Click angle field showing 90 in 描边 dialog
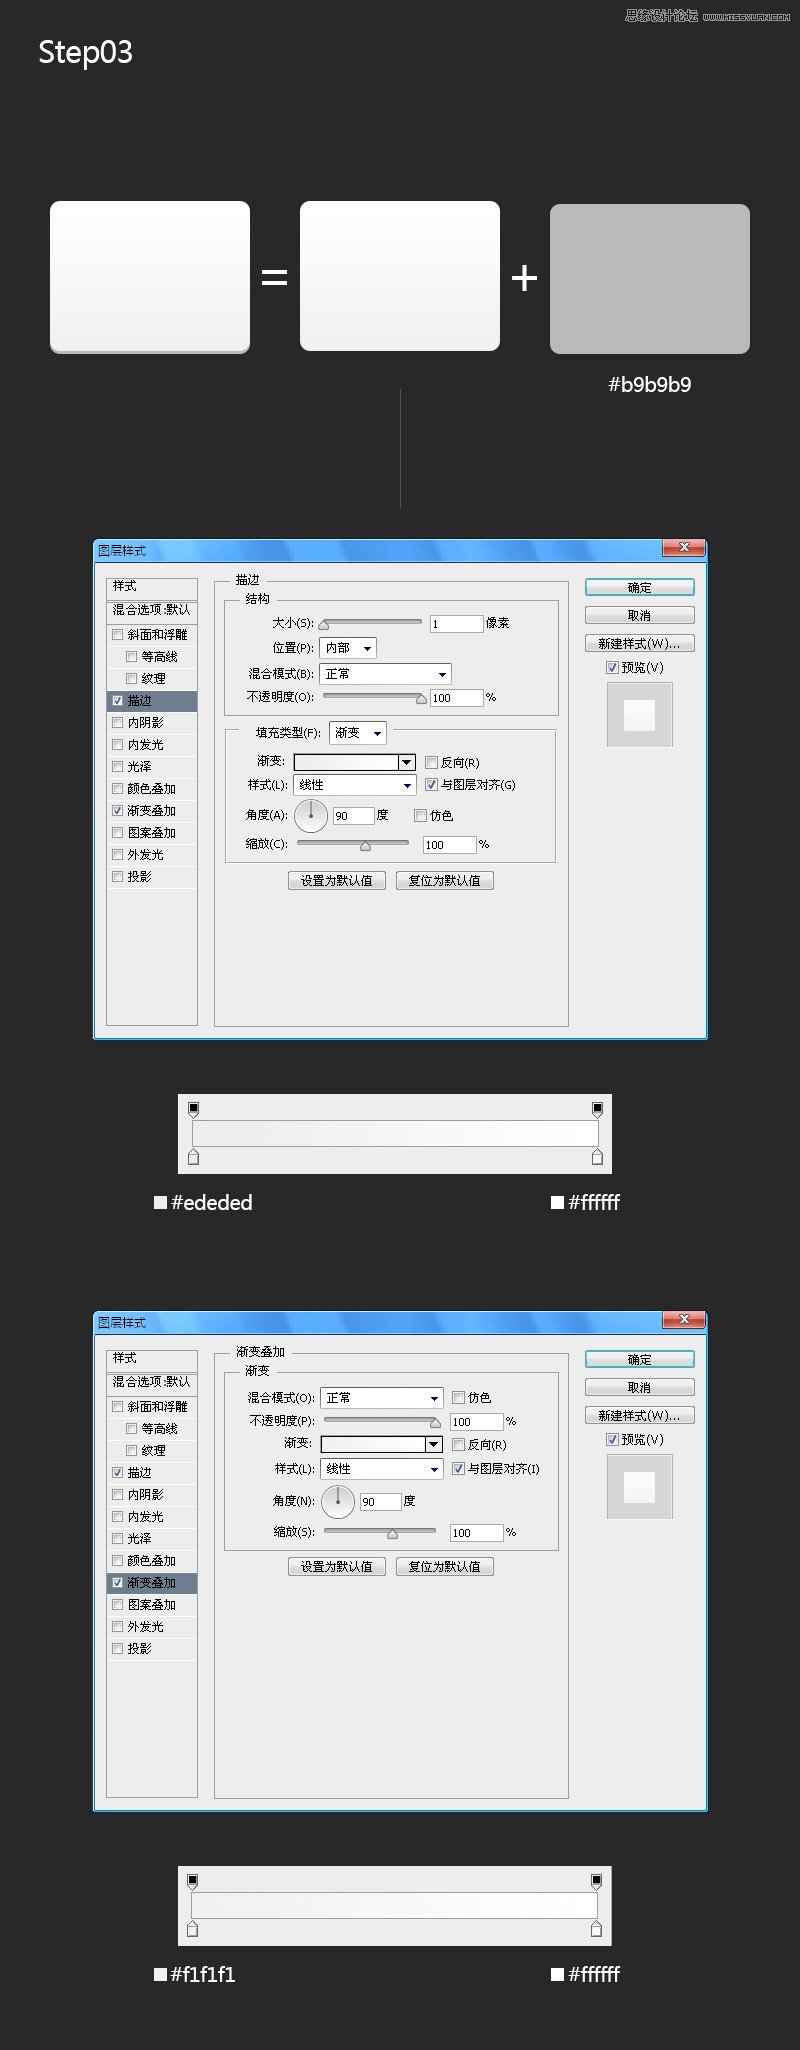The image size is (800, 2050). pos(353,816)
